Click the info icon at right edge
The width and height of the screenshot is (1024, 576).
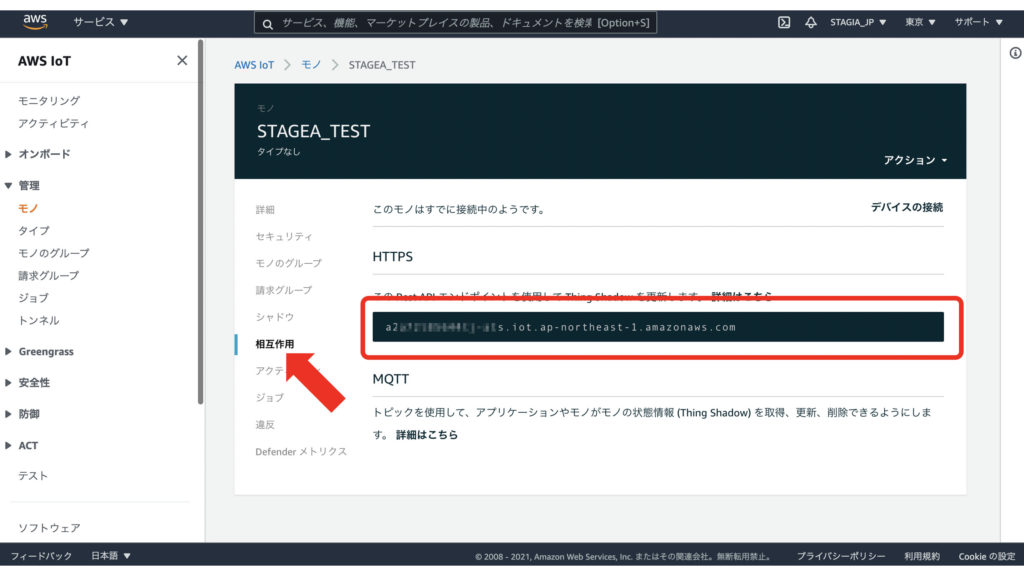(1015, 54)
